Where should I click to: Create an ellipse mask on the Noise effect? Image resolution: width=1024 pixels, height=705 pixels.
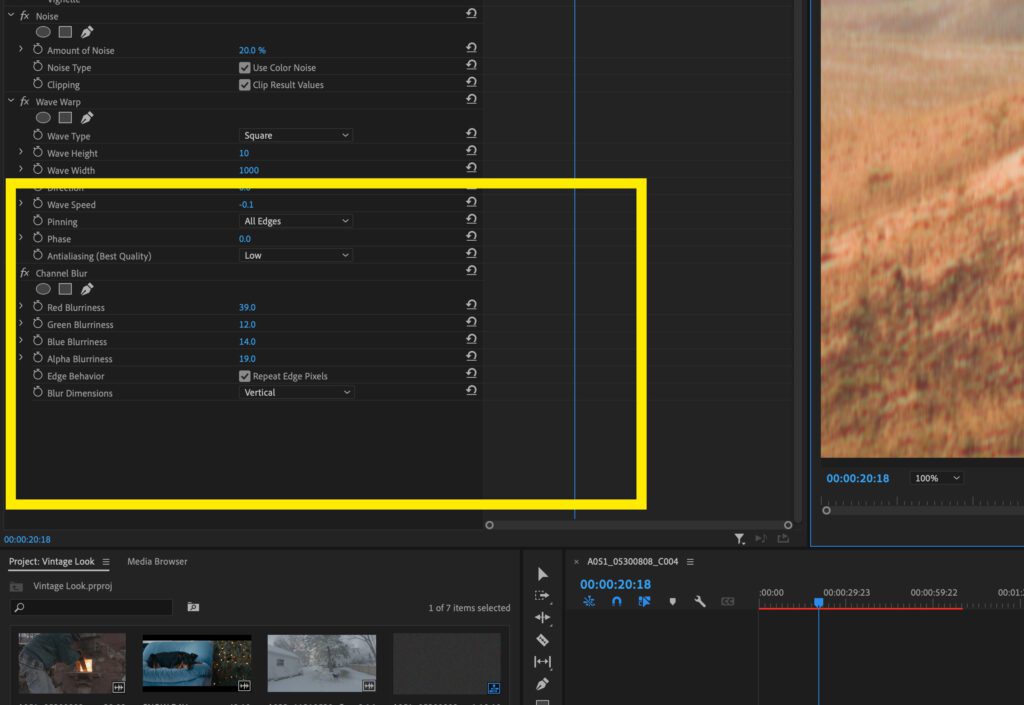point(42,31)
